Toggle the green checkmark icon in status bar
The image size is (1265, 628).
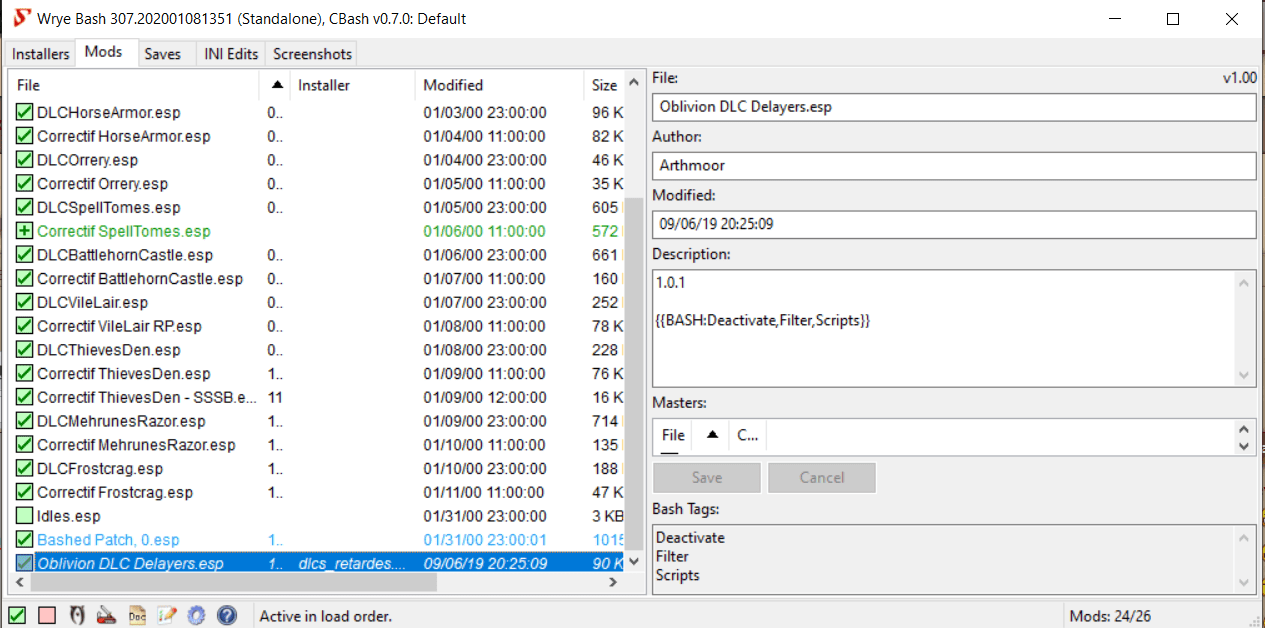click(17, 616)
